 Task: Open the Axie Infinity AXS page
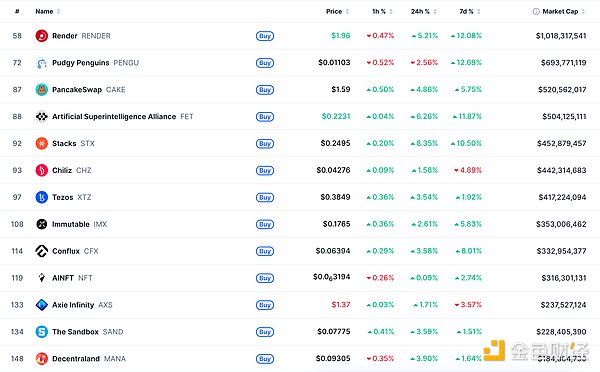coord(82,305)
